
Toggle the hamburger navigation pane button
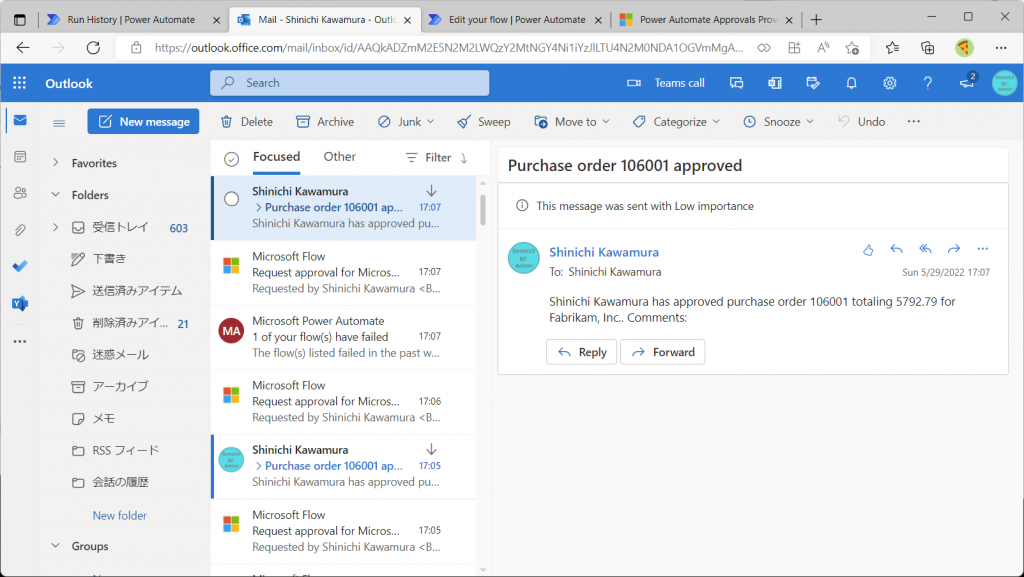pyautogui.click(x=59, y=122)
